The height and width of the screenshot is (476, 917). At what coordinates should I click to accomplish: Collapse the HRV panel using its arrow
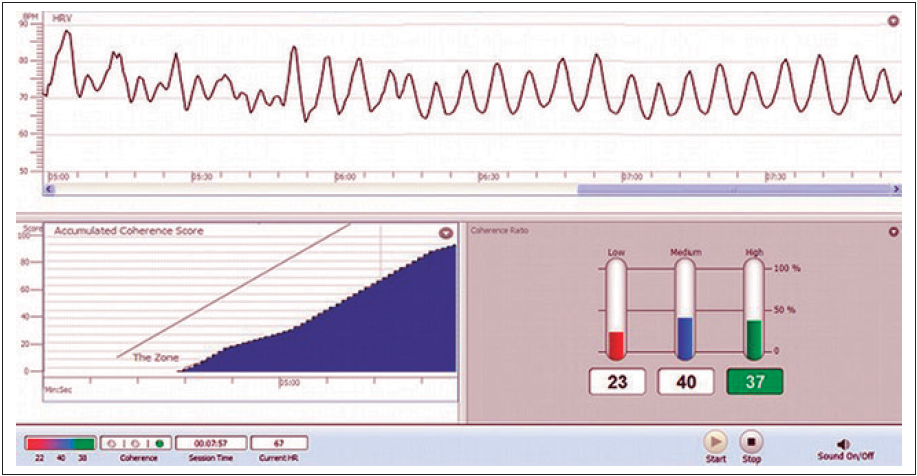(x=892, y=20)
